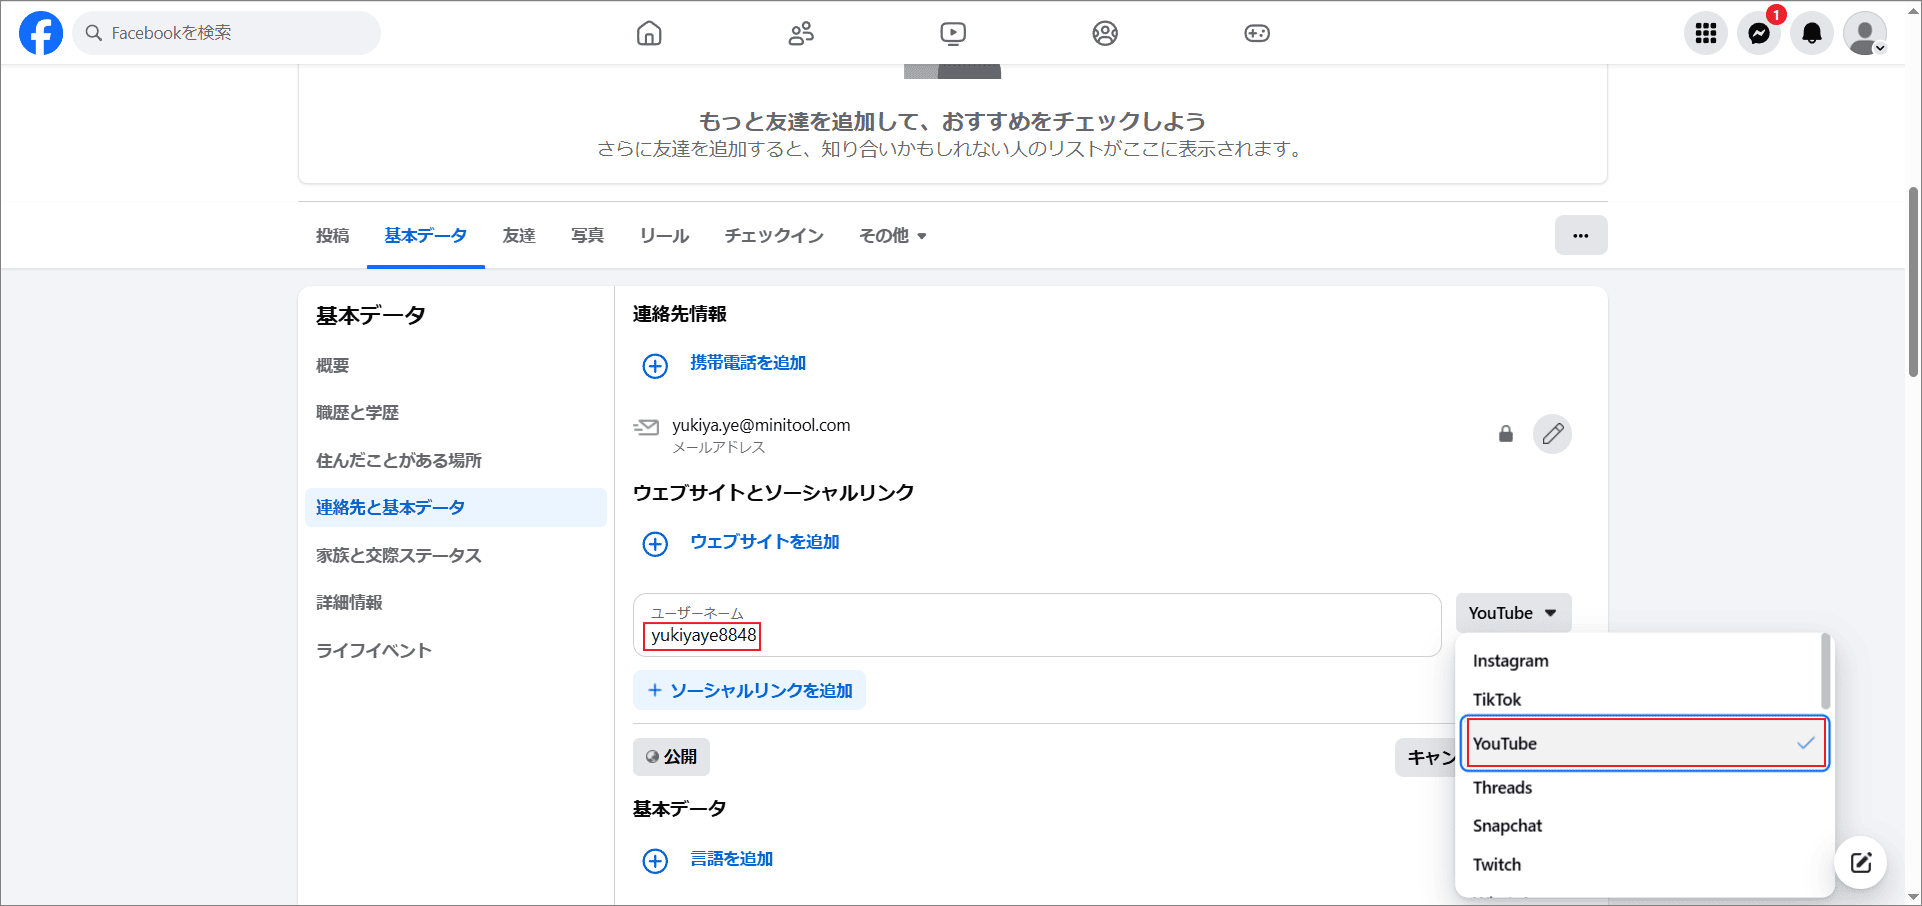The height and width of the screenshot is (906, 1922).
Task: Click the privacy lock icon next to the email
Action: point(1506,434)
